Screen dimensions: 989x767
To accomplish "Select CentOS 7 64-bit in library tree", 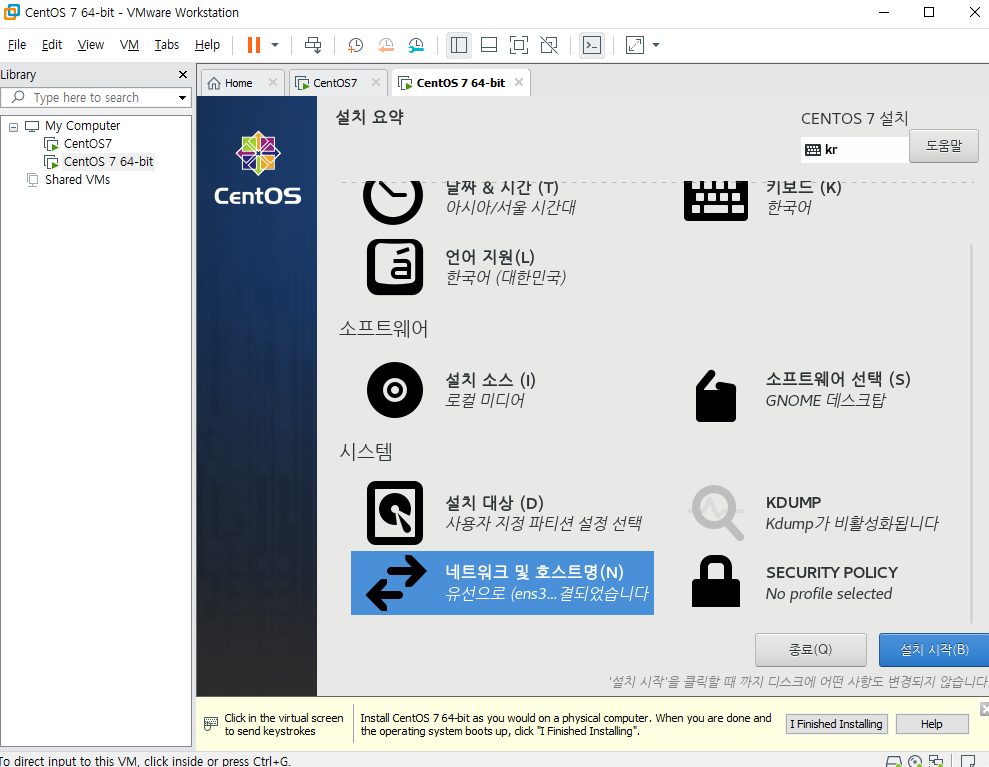I will tap(108, 161).
